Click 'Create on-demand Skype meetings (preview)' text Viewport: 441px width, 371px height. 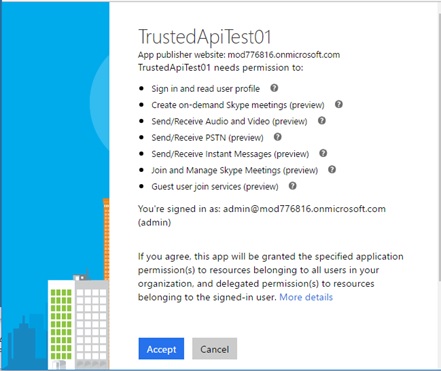click(x=238, y=105)
